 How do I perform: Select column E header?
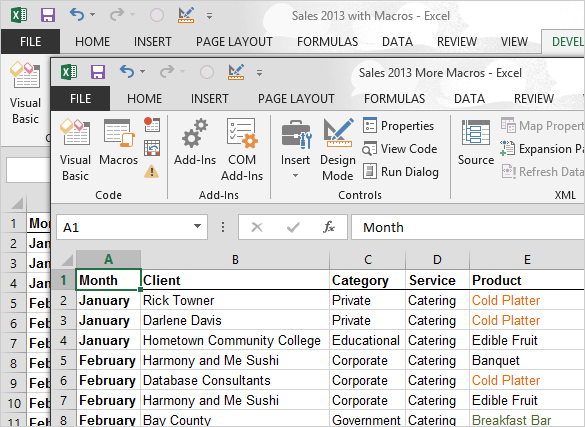[x=527, y=260]
